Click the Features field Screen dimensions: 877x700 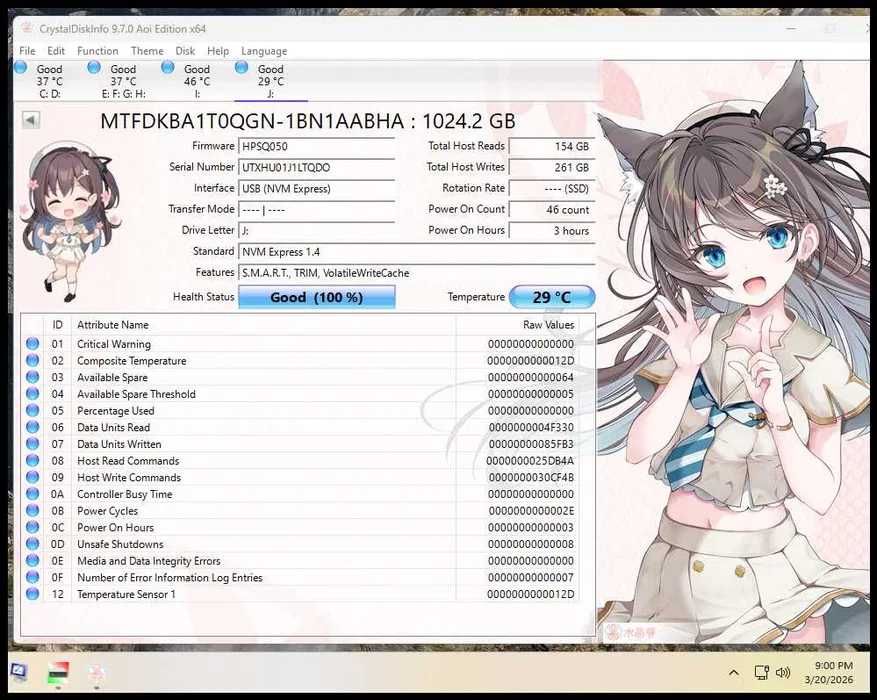tap(417, 273)
